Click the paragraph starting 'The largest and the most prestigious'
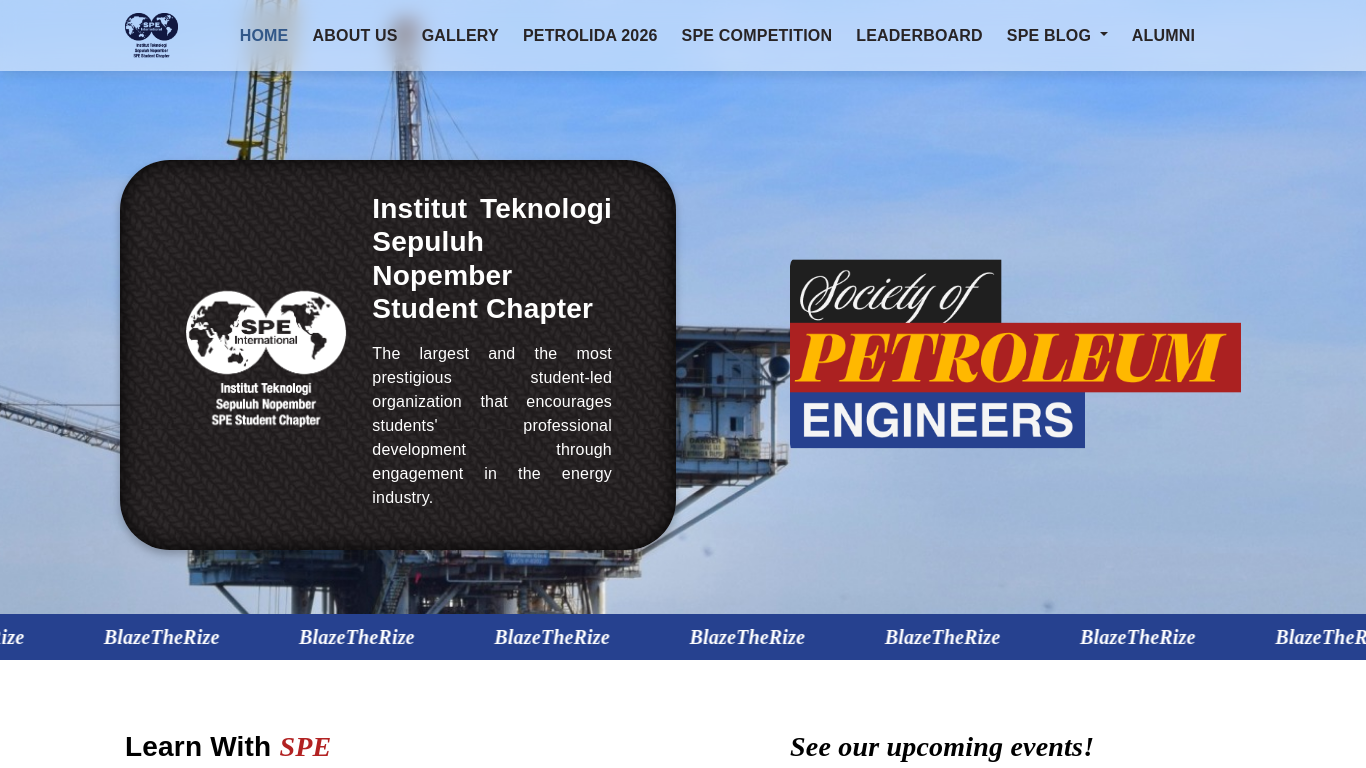The image size is (1366, 768). tap(492, 426)
